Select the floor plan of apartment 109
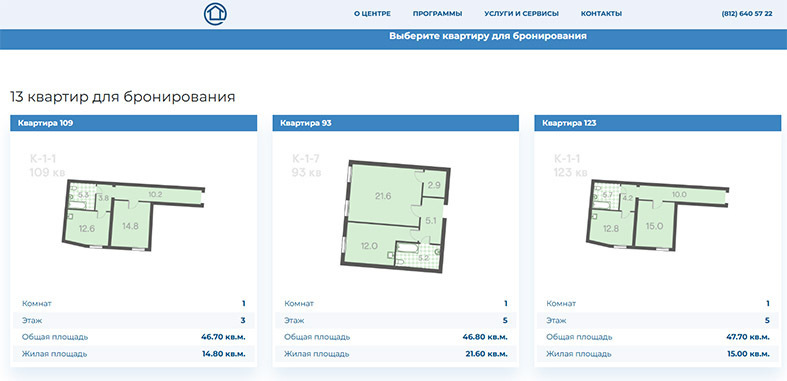The height and width of the screenshot is (381, 787). [134, 214]
